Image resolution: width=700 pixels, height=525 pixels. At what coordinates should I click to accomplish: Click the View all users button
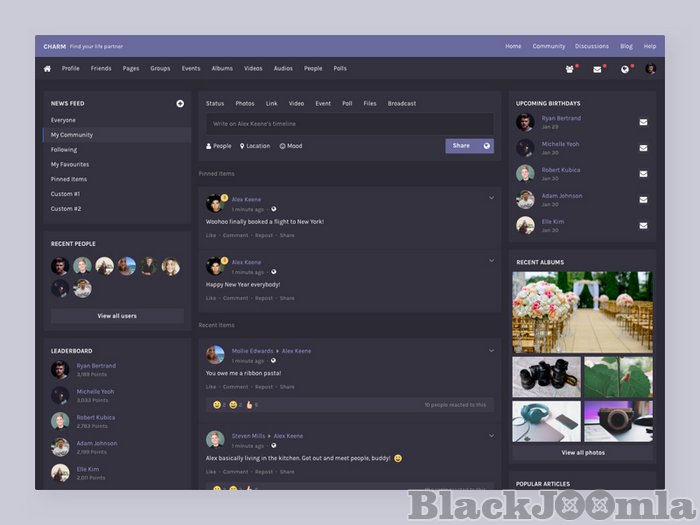click(x=117, y=316)
